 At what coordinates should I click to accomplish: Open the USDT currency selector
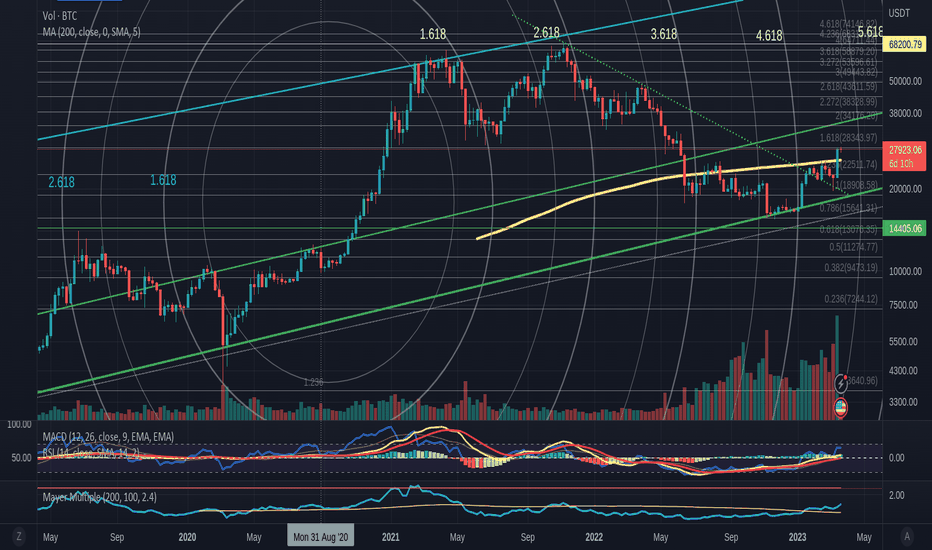click(899, 13)
